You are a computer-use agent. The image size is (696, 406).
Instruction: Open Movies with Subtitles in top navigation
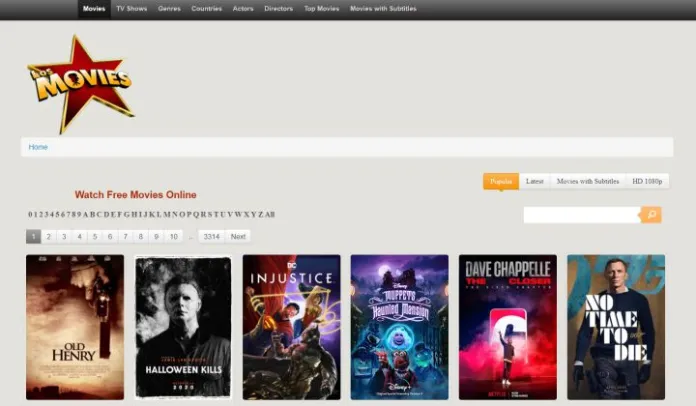pos(383,9)
